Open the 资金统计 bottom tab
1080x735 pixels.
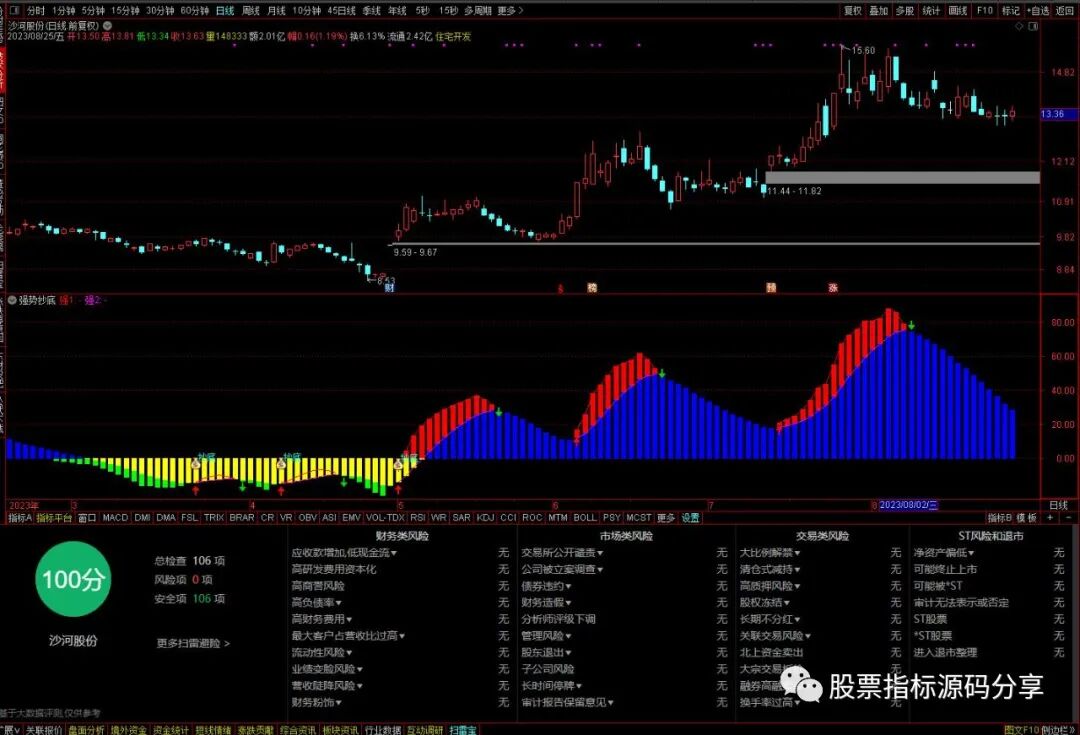point(169,729)
